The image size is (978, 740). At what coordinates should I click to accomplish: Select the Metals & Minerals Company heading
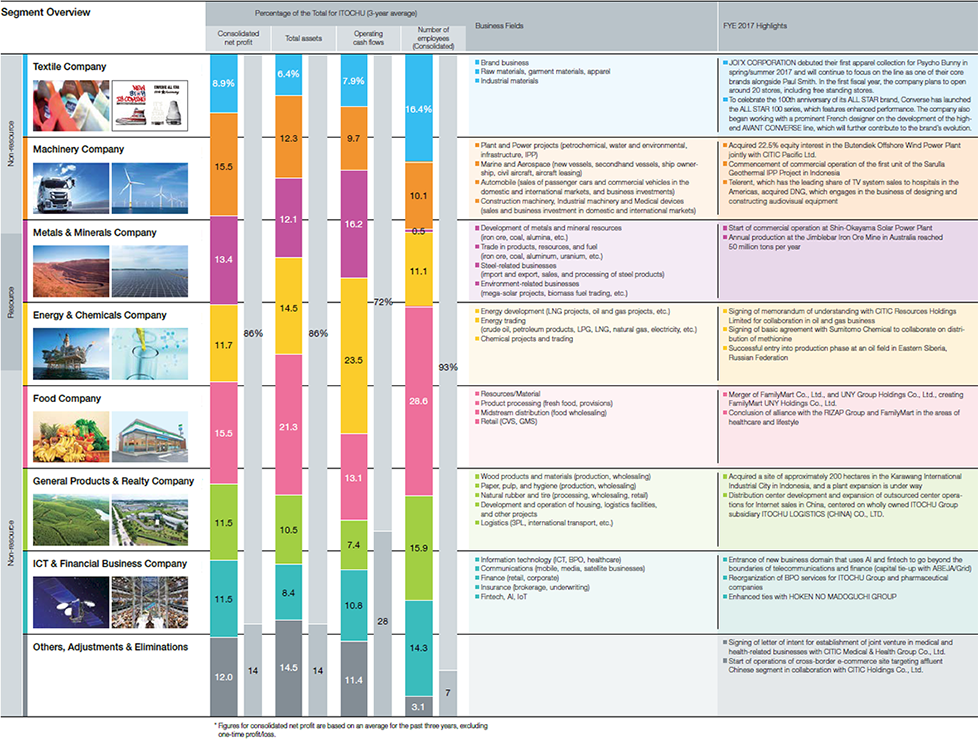click(x=94, y=232)
